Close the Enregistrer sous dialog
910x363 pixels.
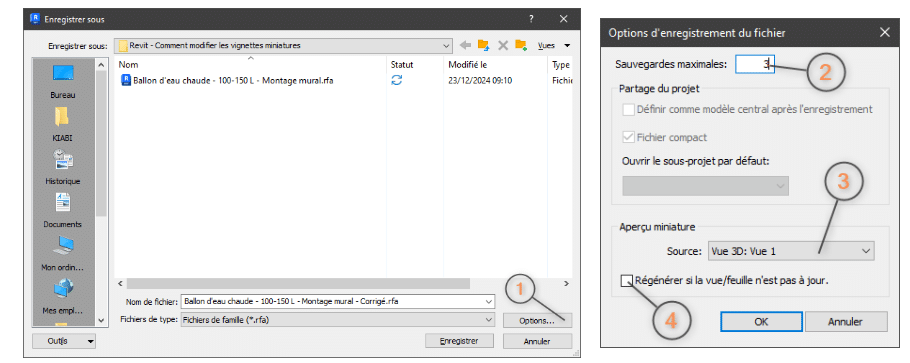564,19
